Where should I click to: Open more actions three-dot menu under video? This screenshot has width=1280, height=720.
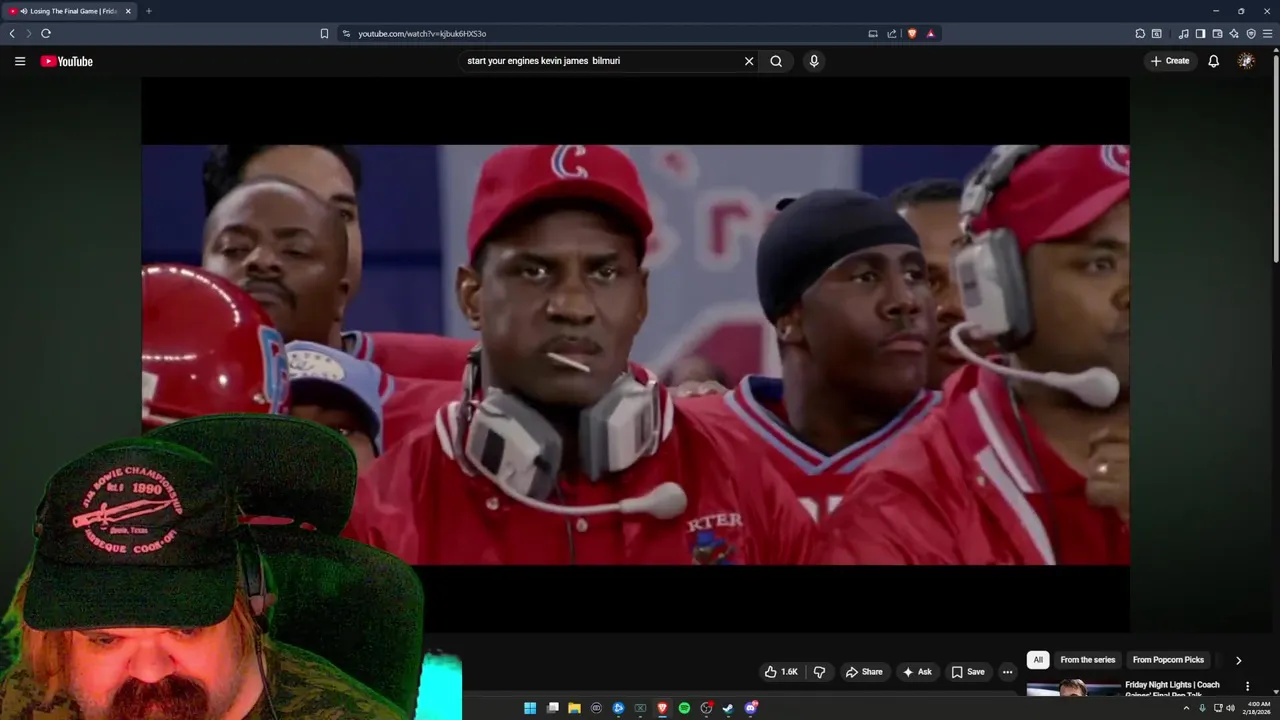point(1007,672)
